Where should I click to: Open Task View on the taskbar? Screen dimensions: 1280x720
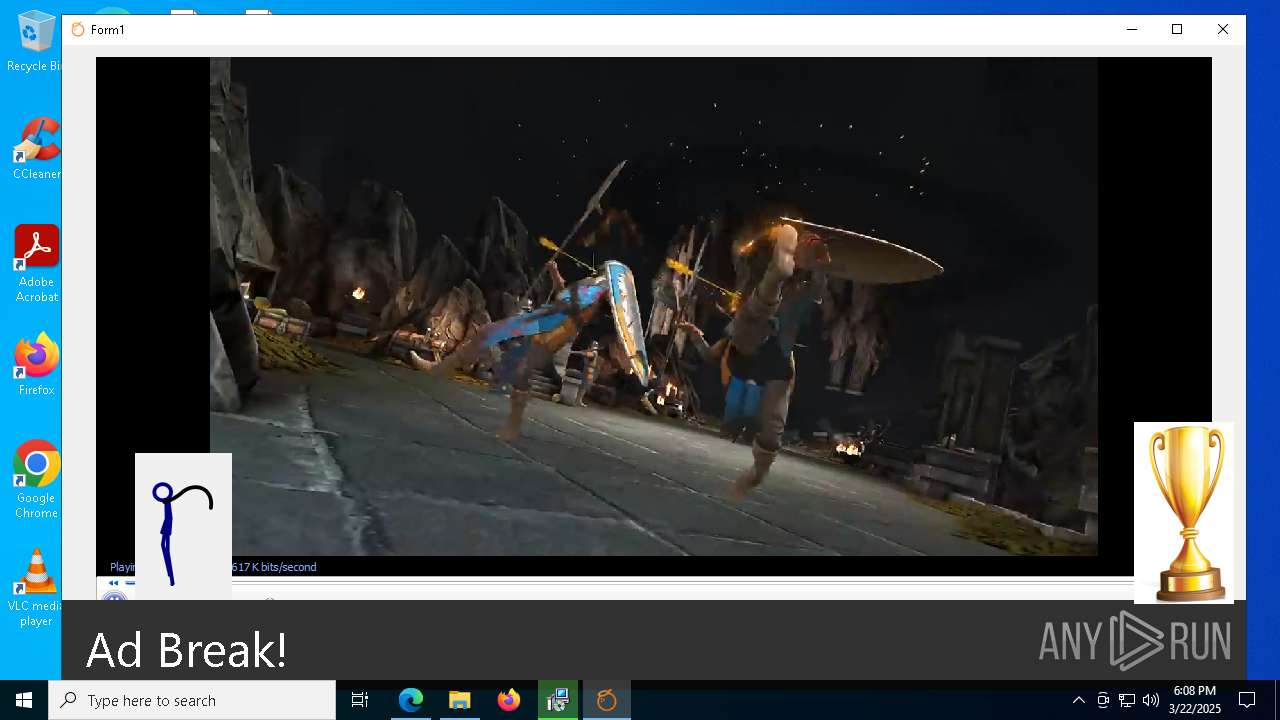[360, 700]
